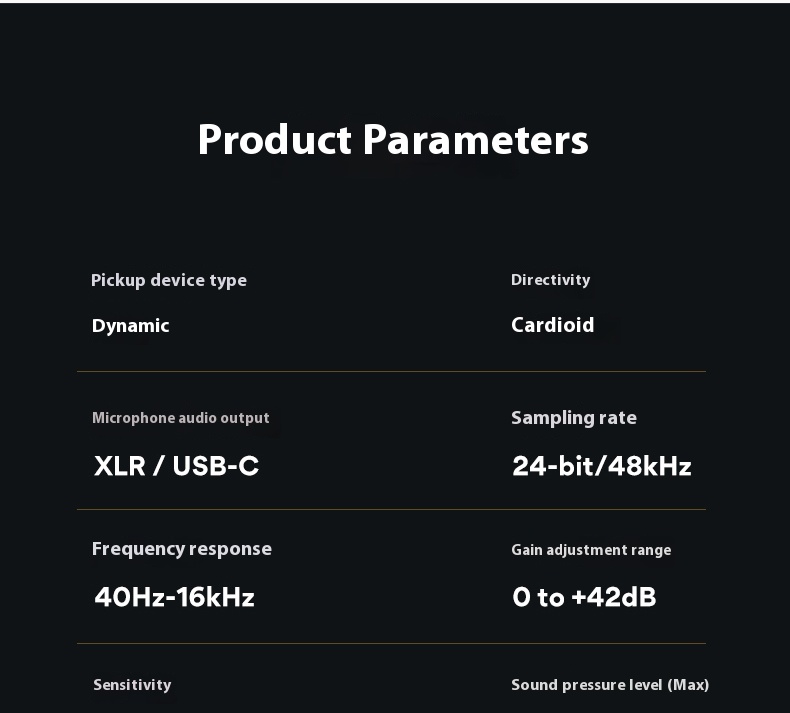Select the "Microphone audio output" label

click(180, 418)
